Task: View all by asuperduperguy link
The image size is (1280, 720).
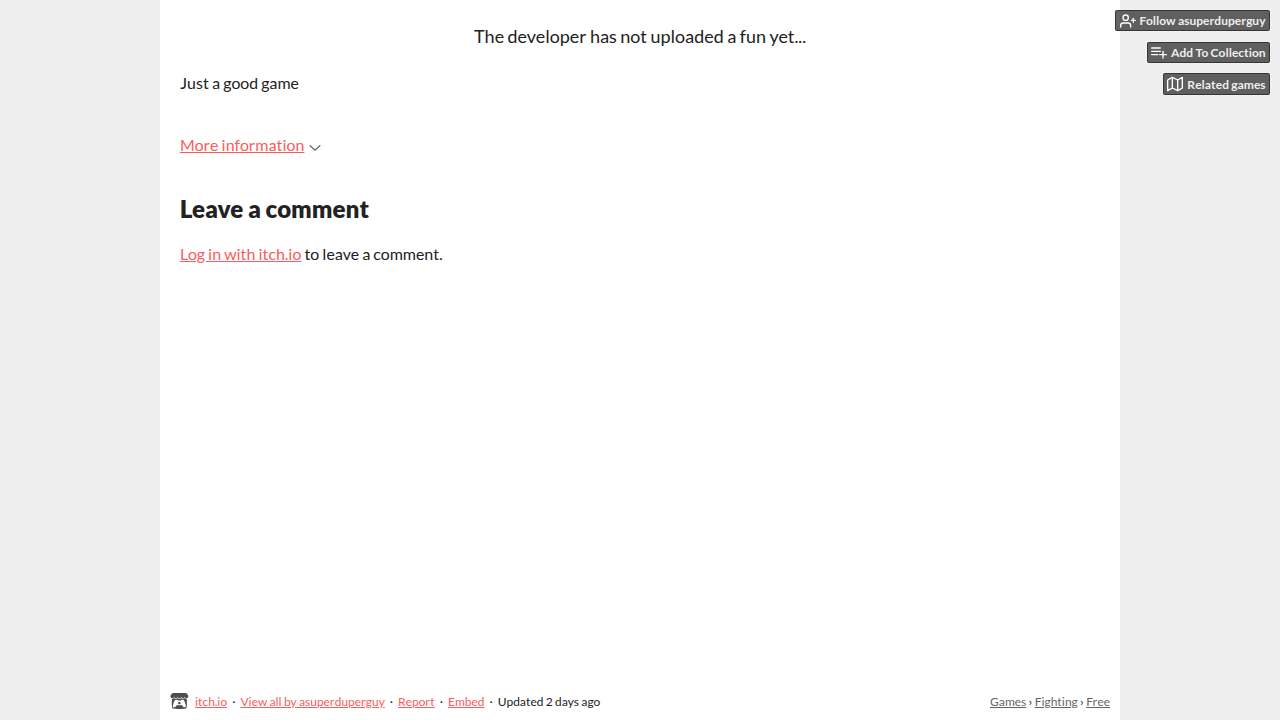Action: tap(312, 702)
